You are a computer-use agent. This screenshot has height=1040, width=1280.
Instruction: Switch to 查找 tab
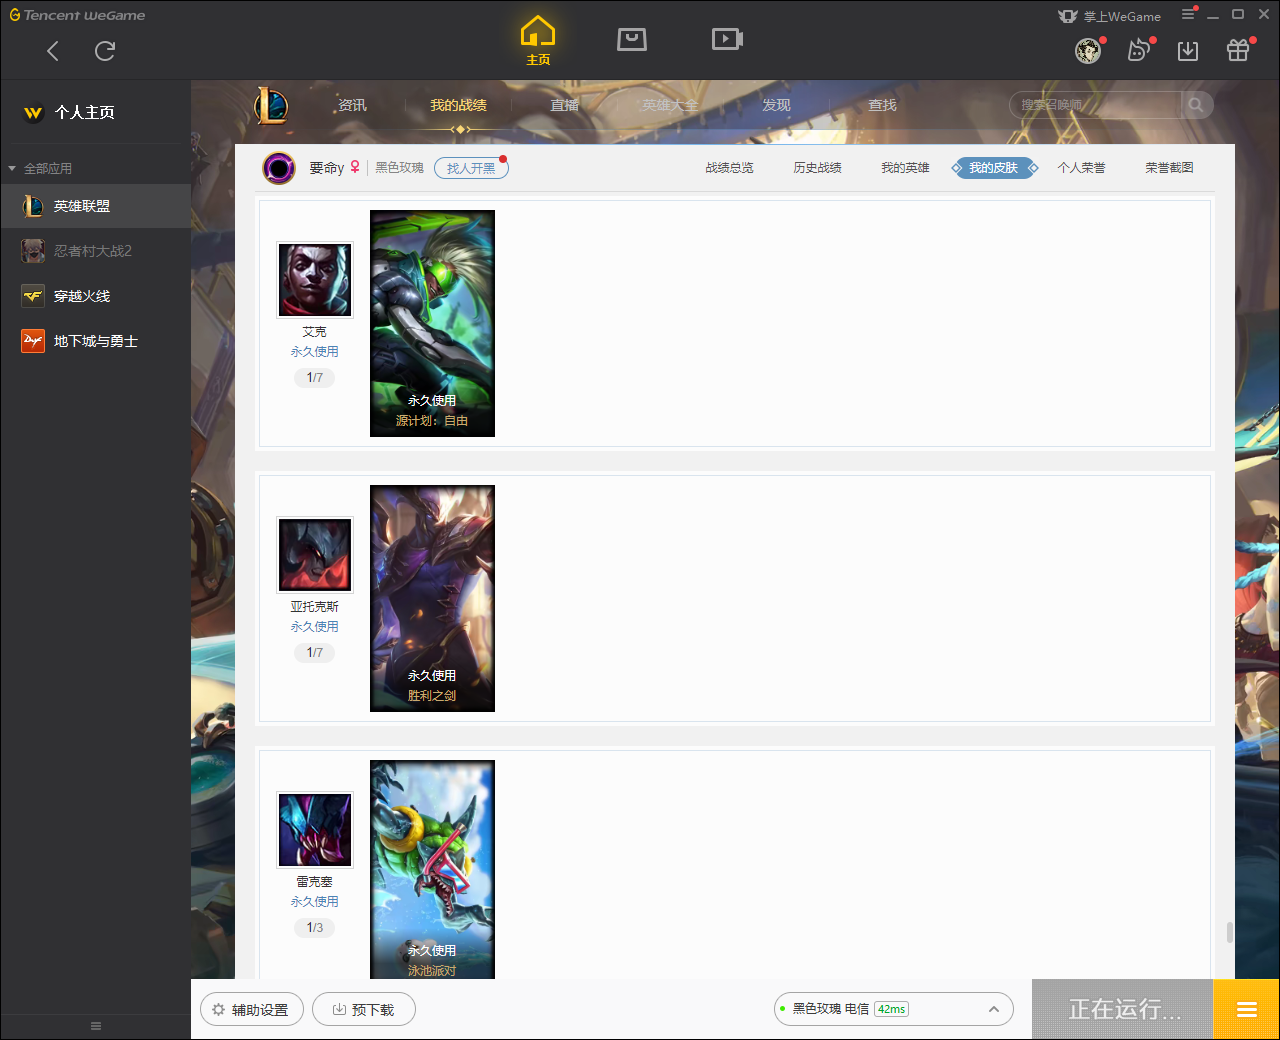pos(882,105)
